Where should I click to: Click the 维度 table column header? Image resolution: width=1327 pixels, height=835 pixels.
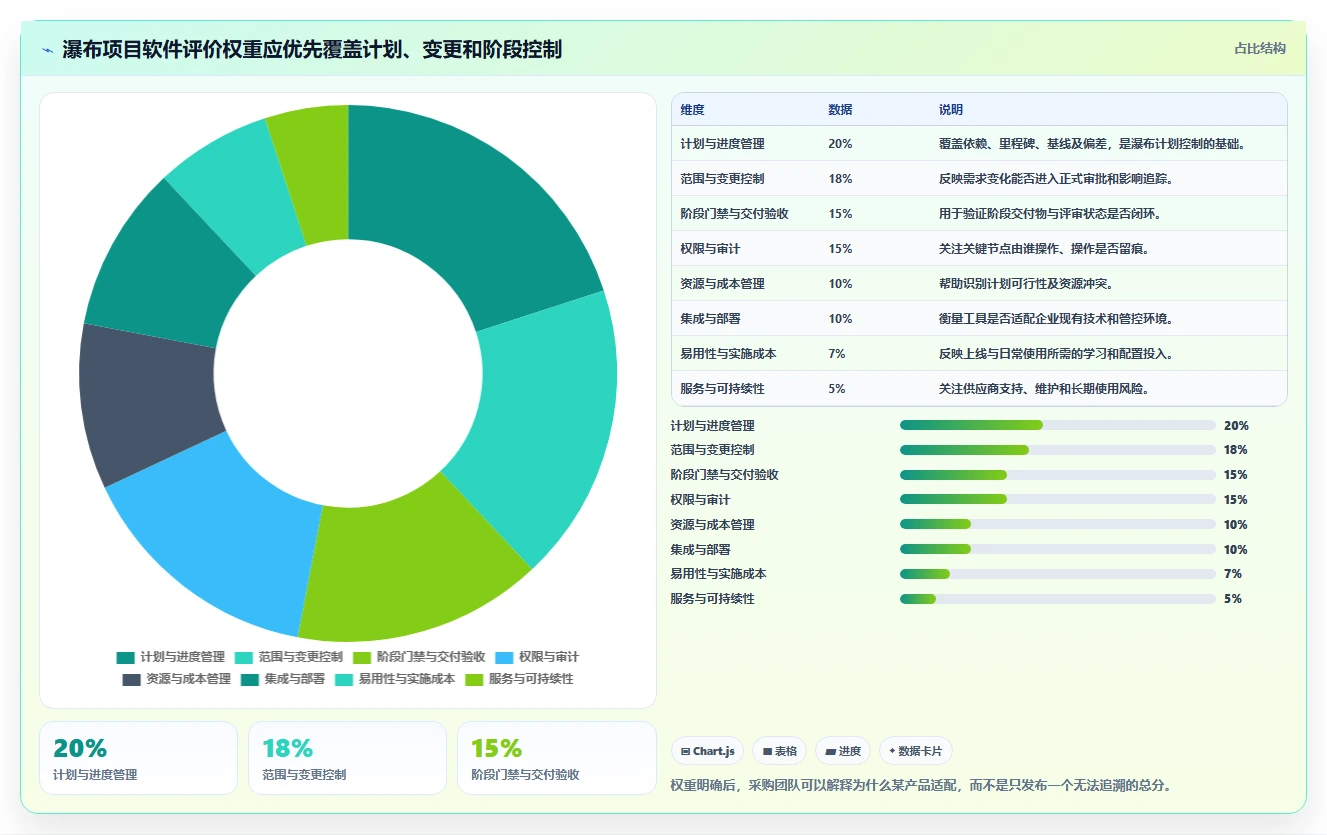(692, 110)
